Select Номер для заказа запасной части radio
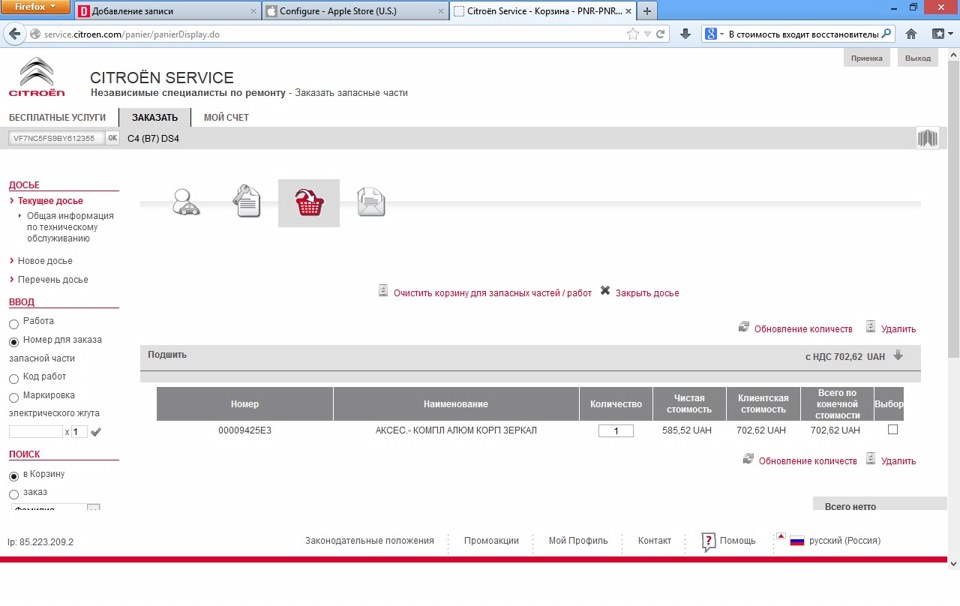 (x=13, y=342)
